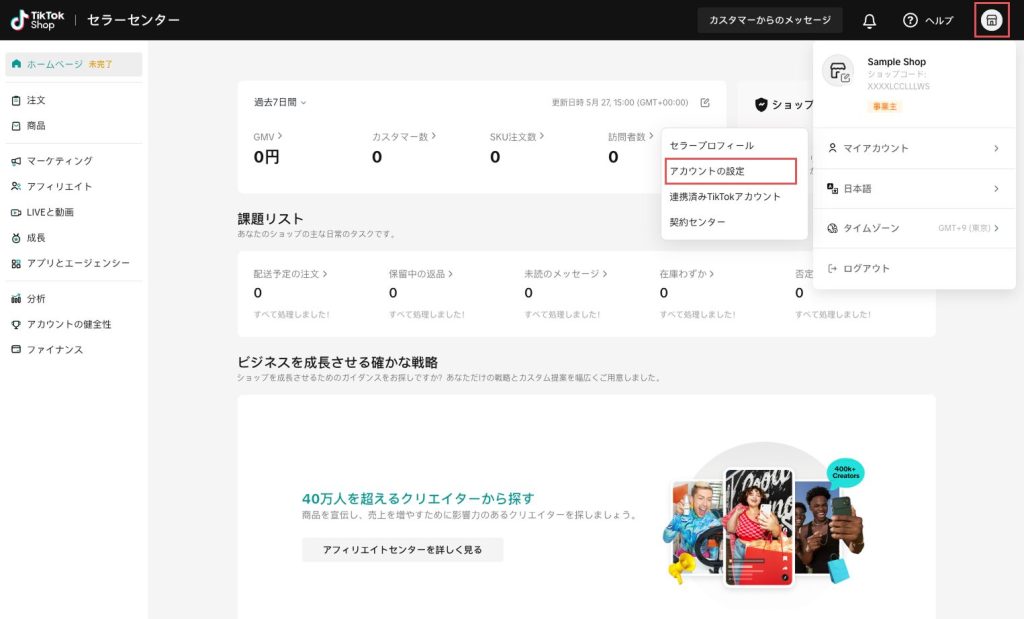
Task: Open 在庫わずか task link
Action: tap(686, 274)
